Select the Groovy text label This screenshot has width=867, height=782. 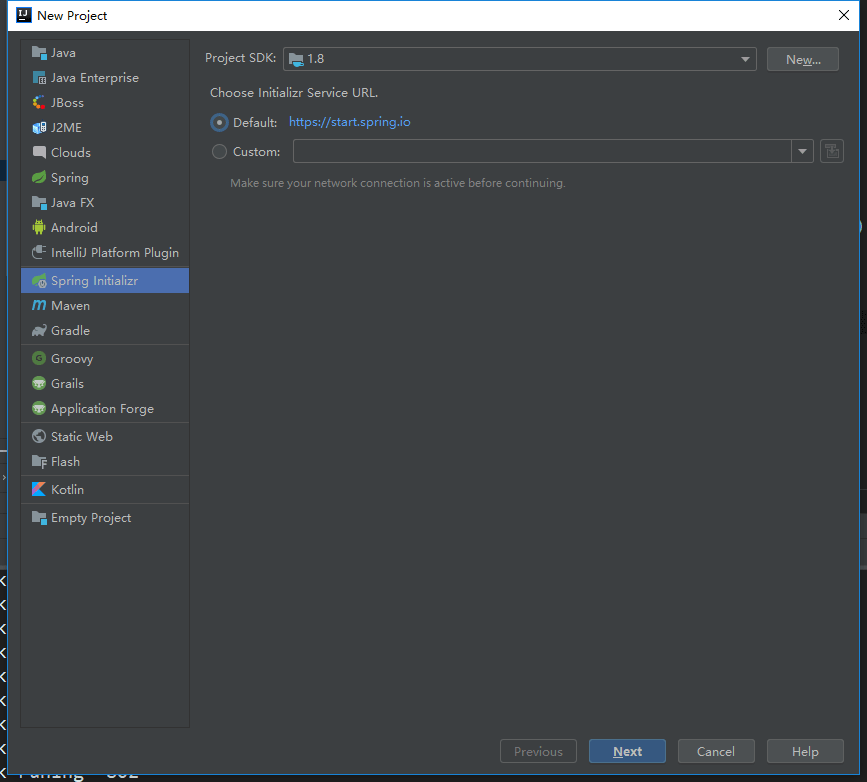[72, 359]
